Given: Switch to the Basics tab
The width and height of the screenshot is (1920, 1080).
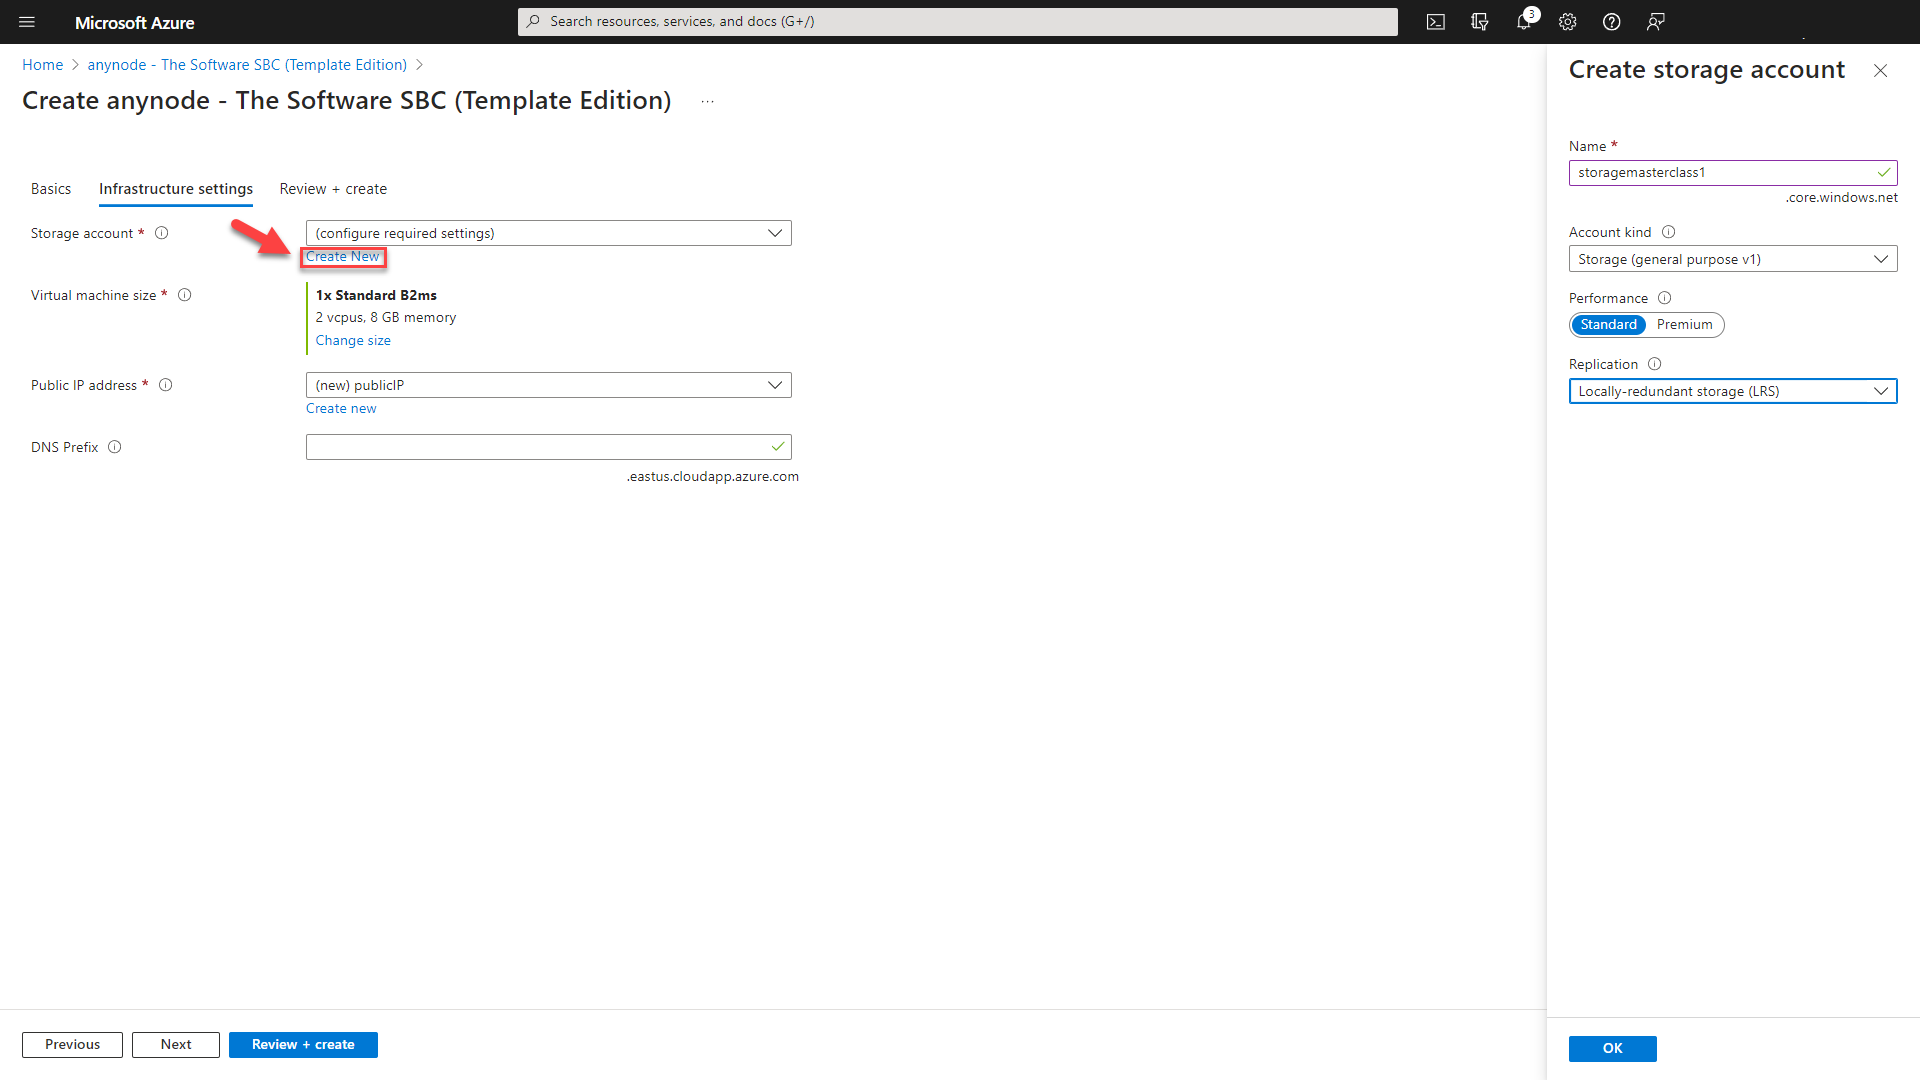Looking at the screenshot, I should [50, 187].
